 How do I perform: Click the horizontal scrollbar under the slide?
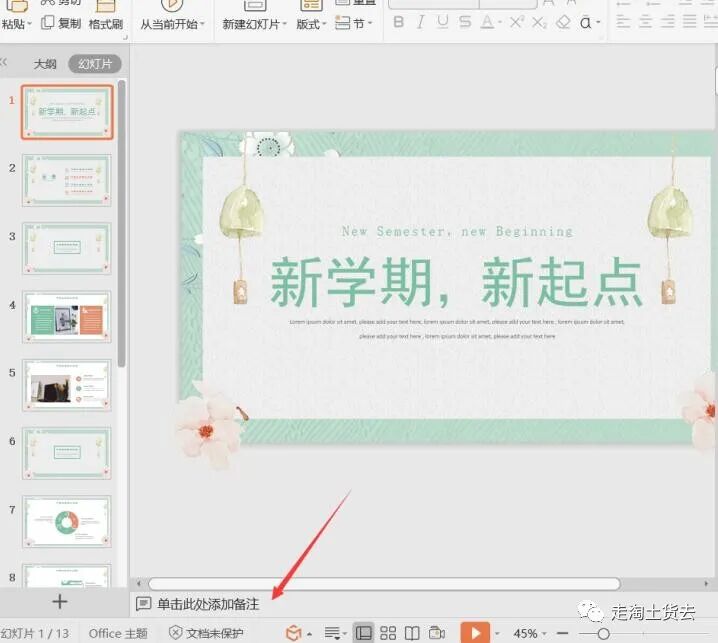click(384, 583)
